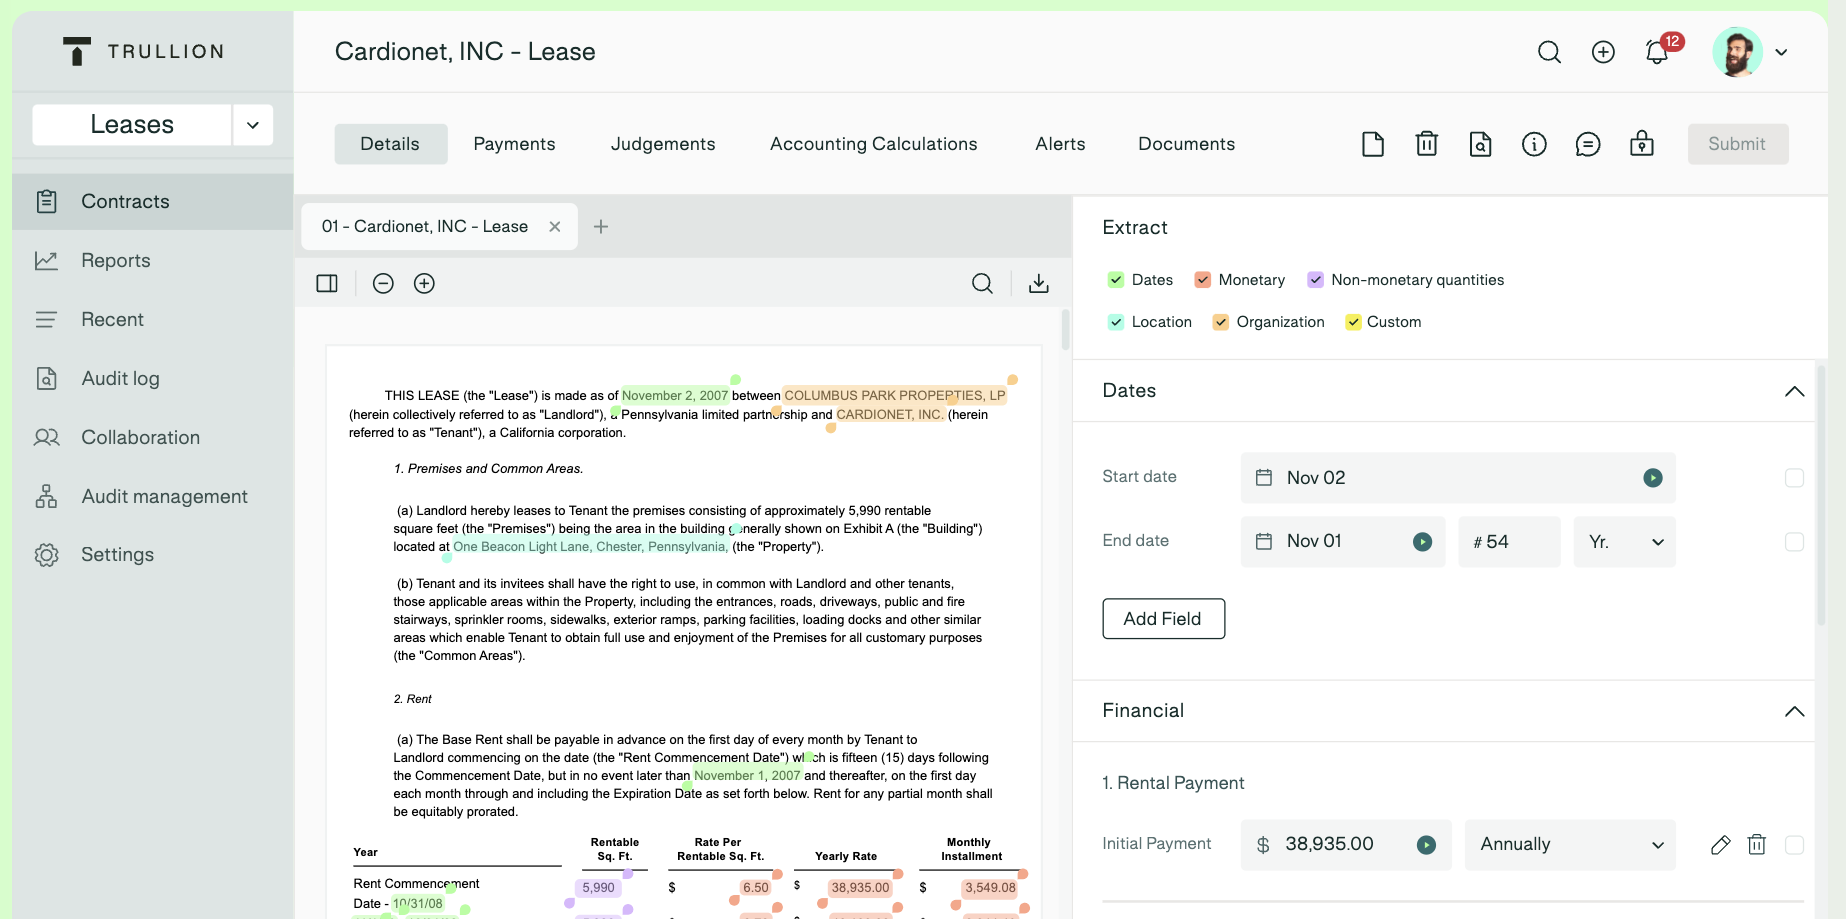
Task: Open Accounting Calculations tab
Action: click(873, 144)
